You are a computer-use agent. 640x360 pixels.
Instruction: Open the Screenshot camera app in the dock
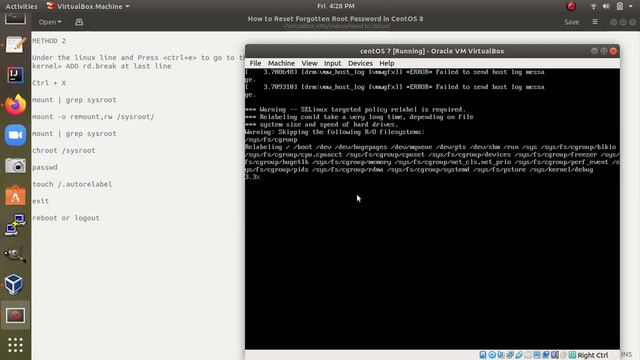(15, 166)
